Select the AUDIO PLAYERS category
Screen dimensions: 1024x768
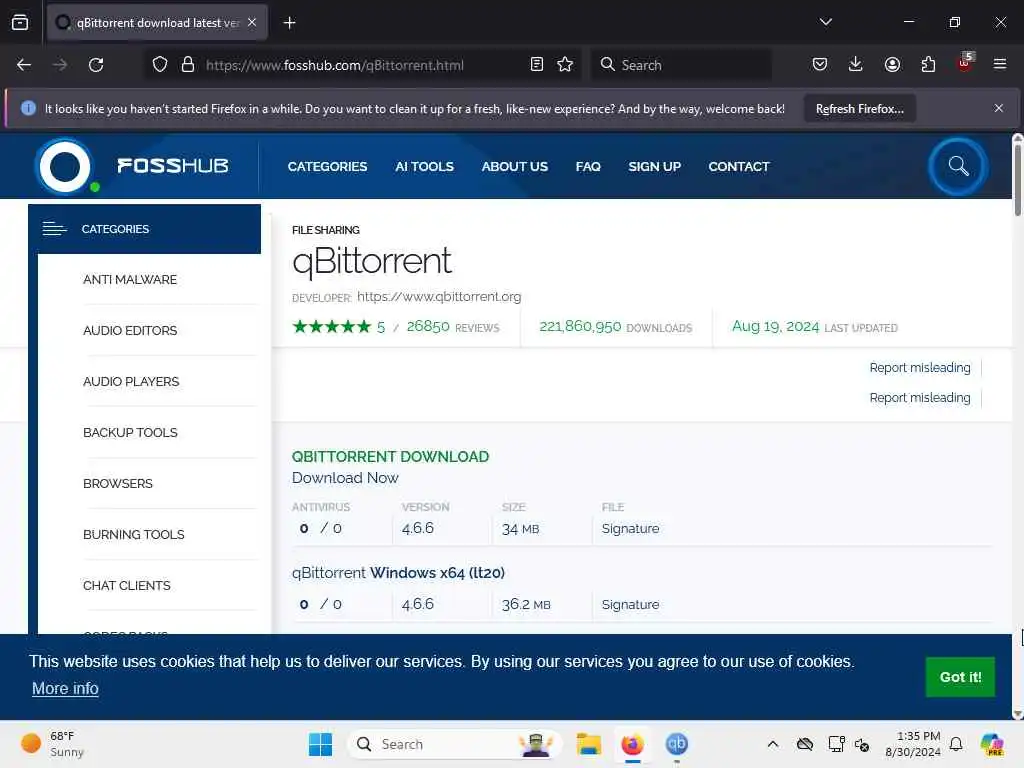(131, 381)
